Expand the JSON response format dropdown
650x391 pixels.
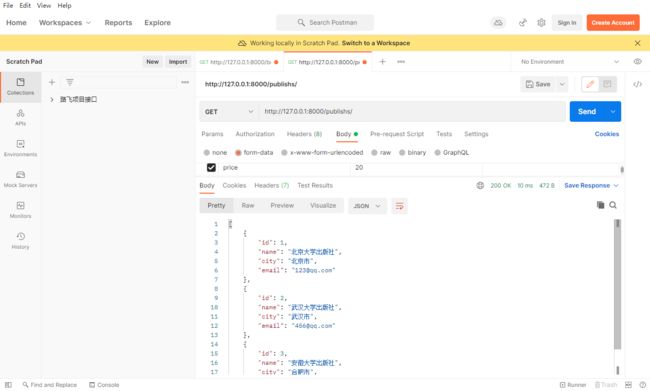367,206
